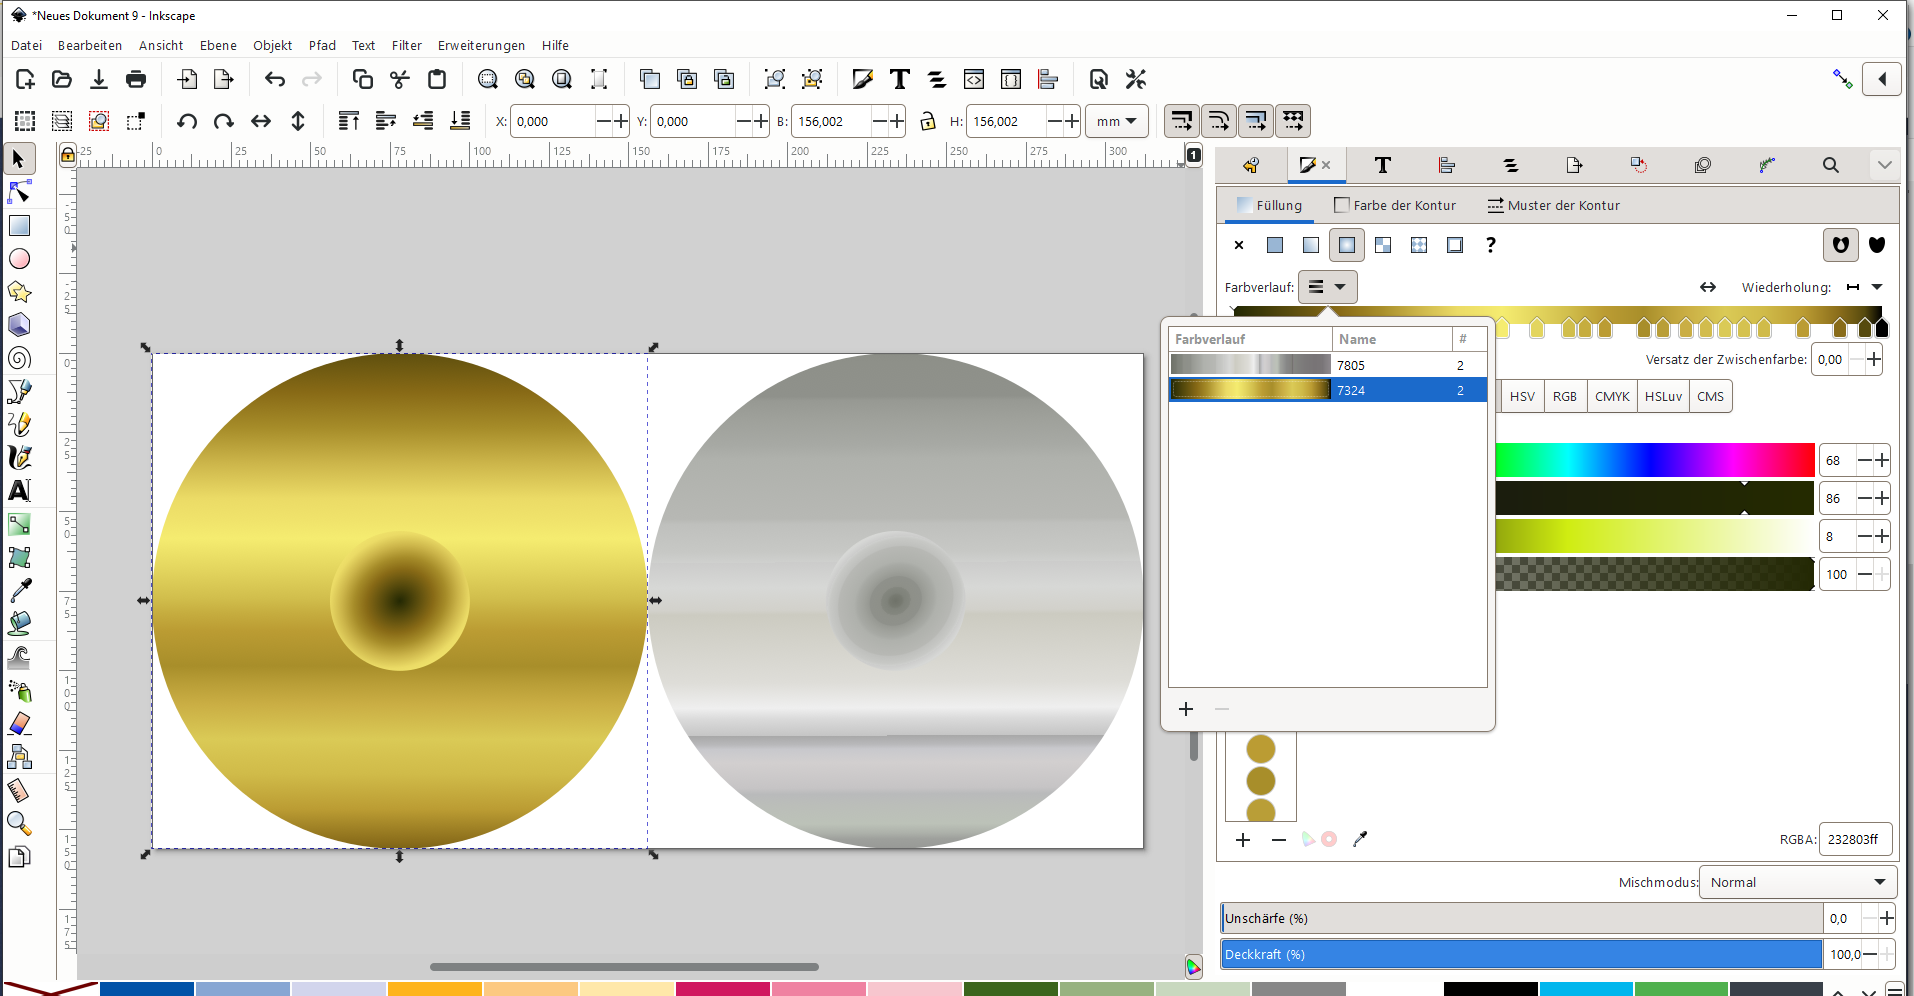The image size is (1914, 996).
Task: Open the Filter menu
Action: click(x=406, y=45)
